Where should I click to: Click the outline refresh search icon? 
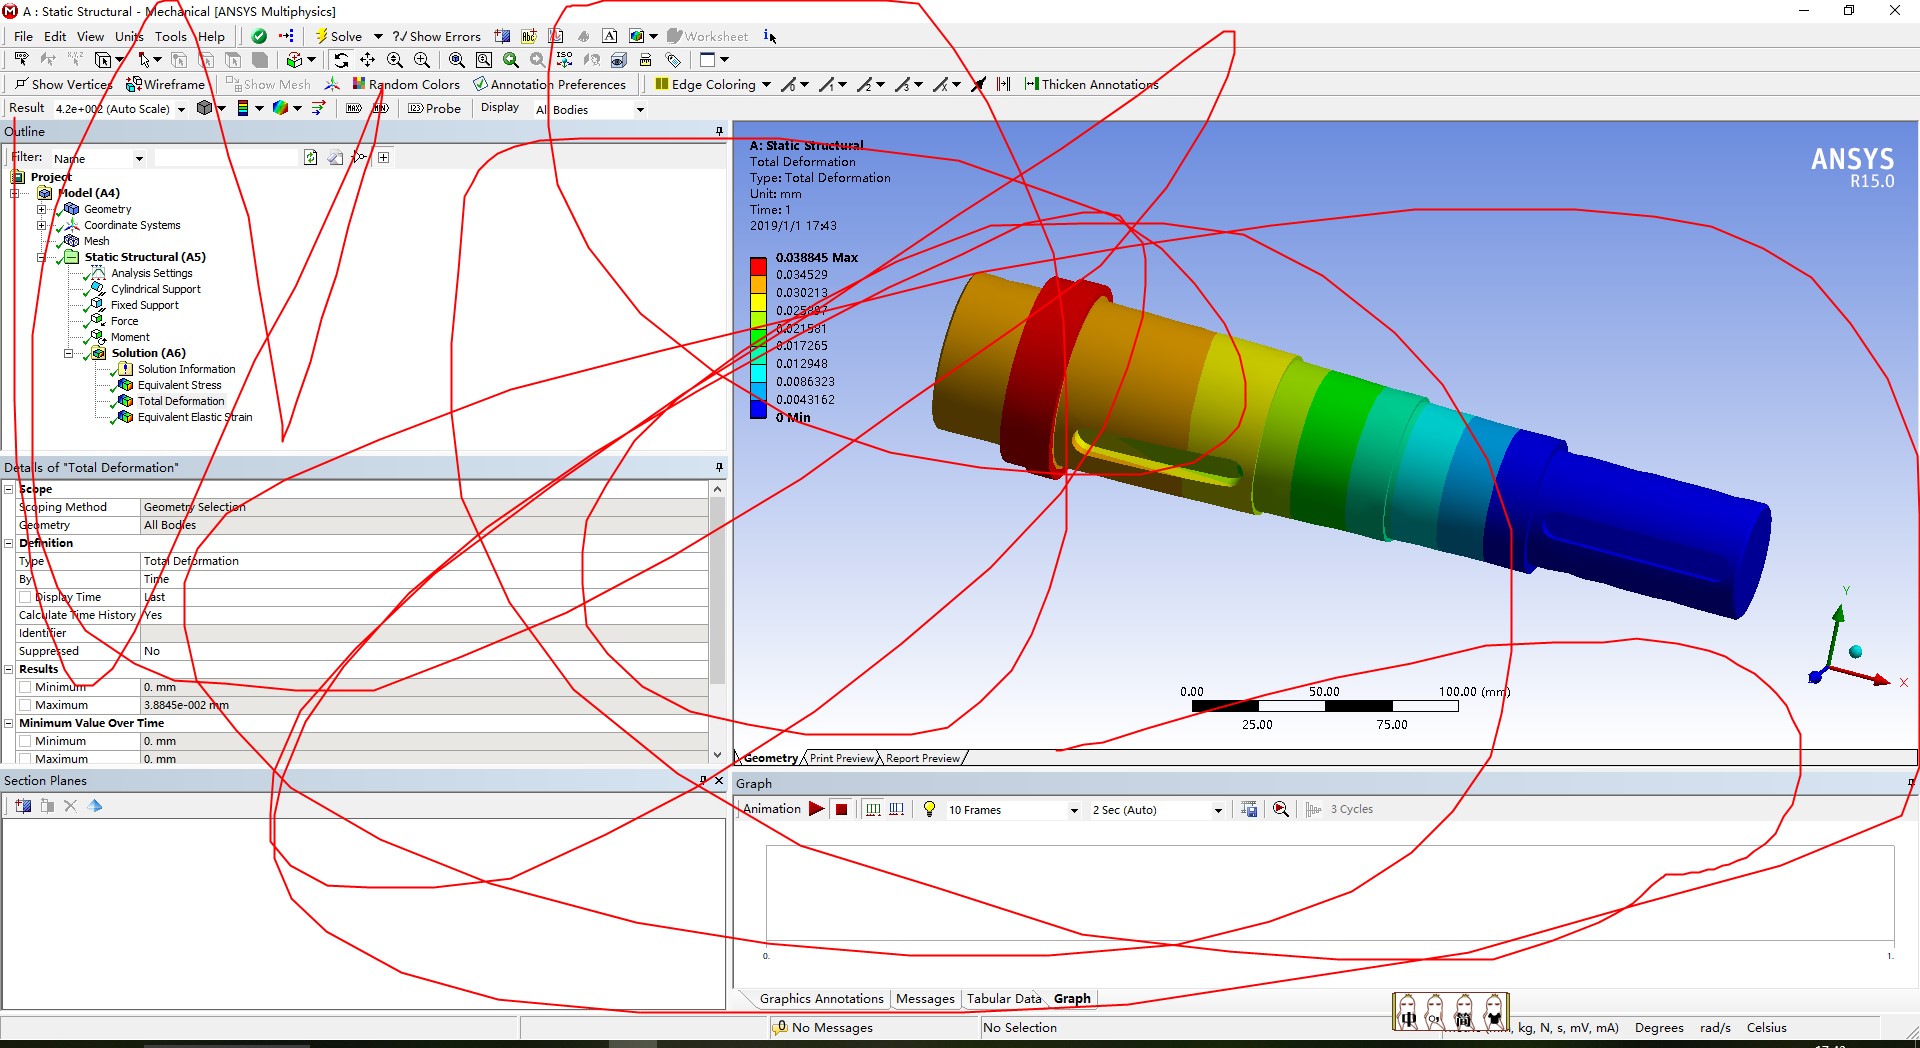[311, 157]
